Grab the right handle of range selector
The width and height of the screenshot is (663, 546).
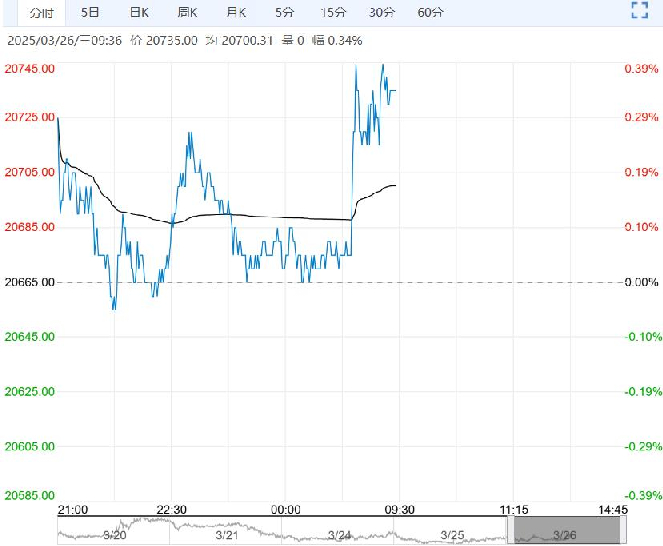click(623, 530)
